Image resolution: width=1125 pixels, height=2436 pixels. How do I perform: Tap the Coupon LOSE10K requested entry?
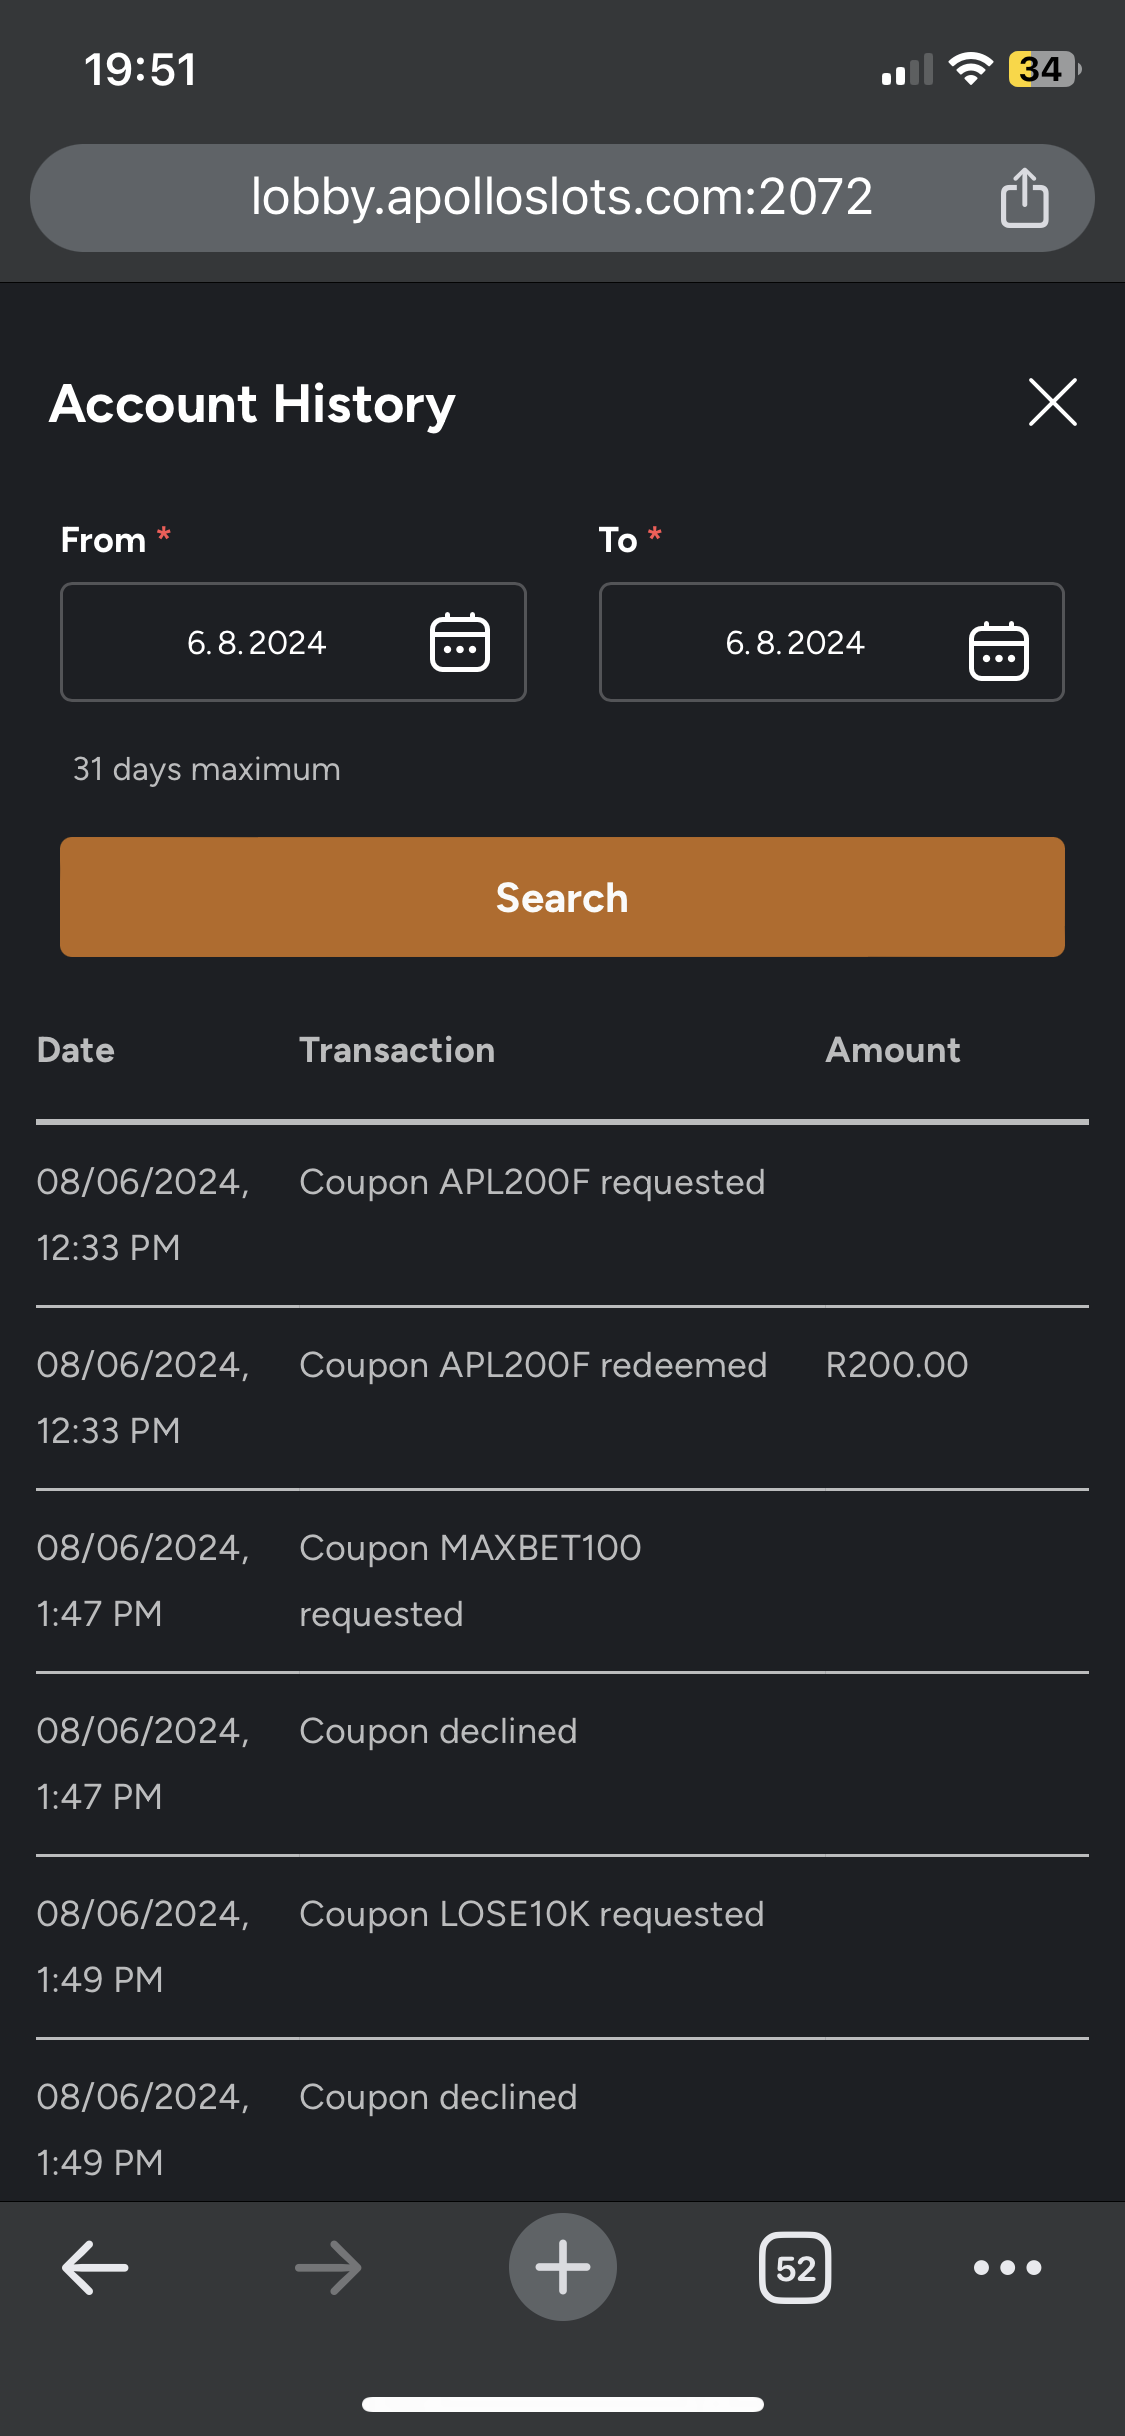[531, 1914]
